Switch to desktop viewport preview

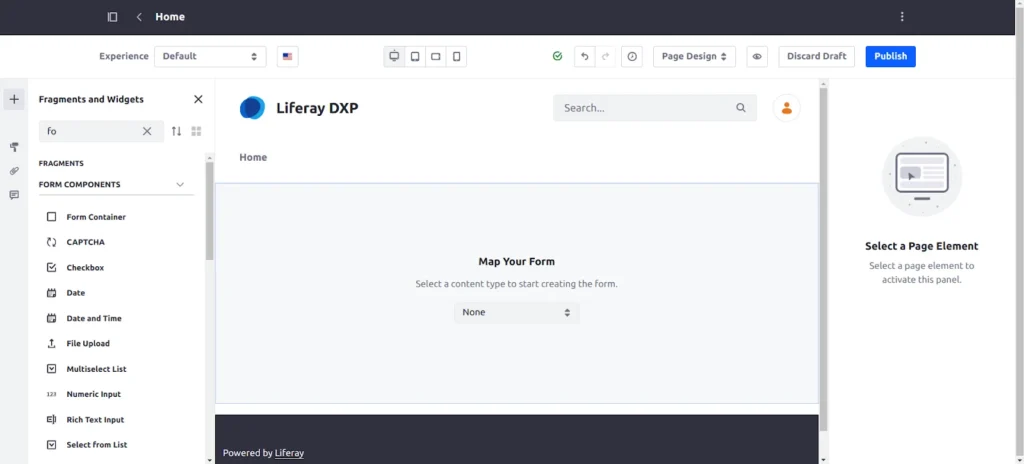[394, 56]
